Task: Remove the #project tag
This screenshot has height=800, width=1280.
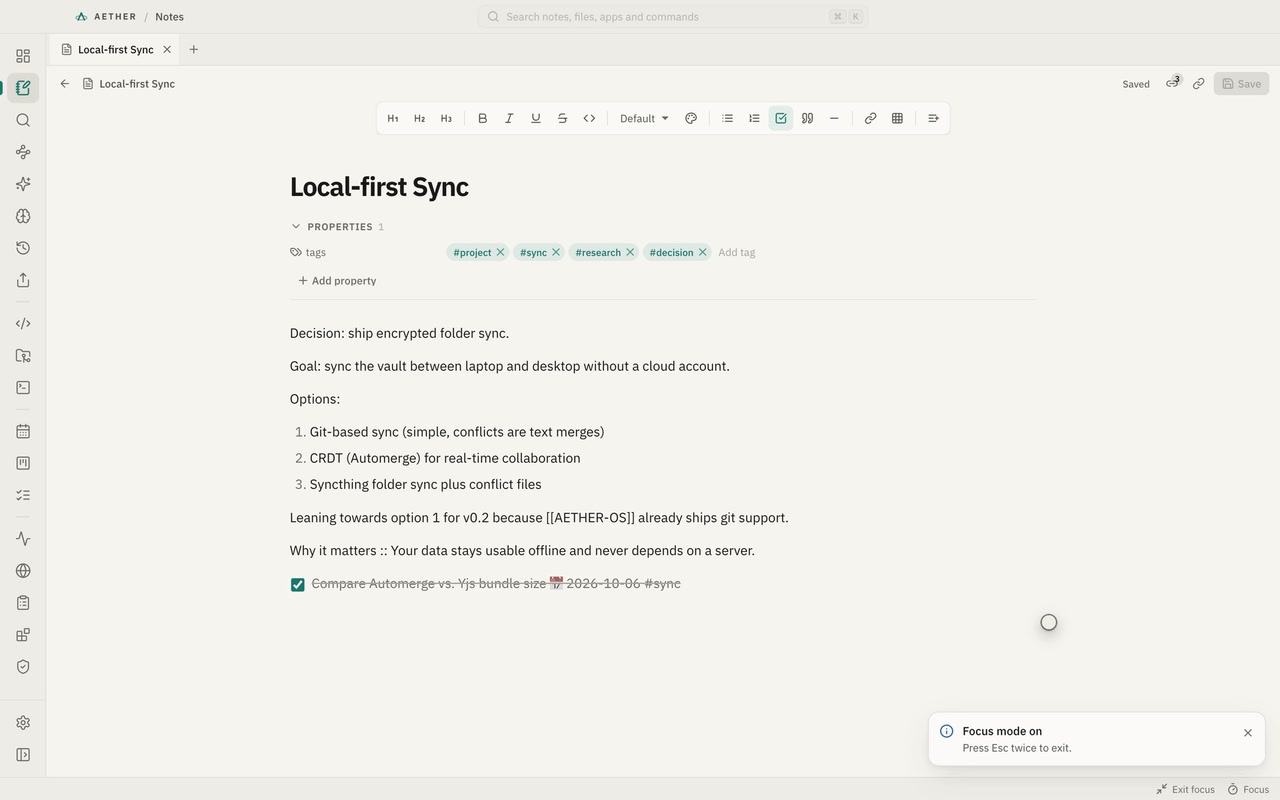Action: (x=501, y=252)
